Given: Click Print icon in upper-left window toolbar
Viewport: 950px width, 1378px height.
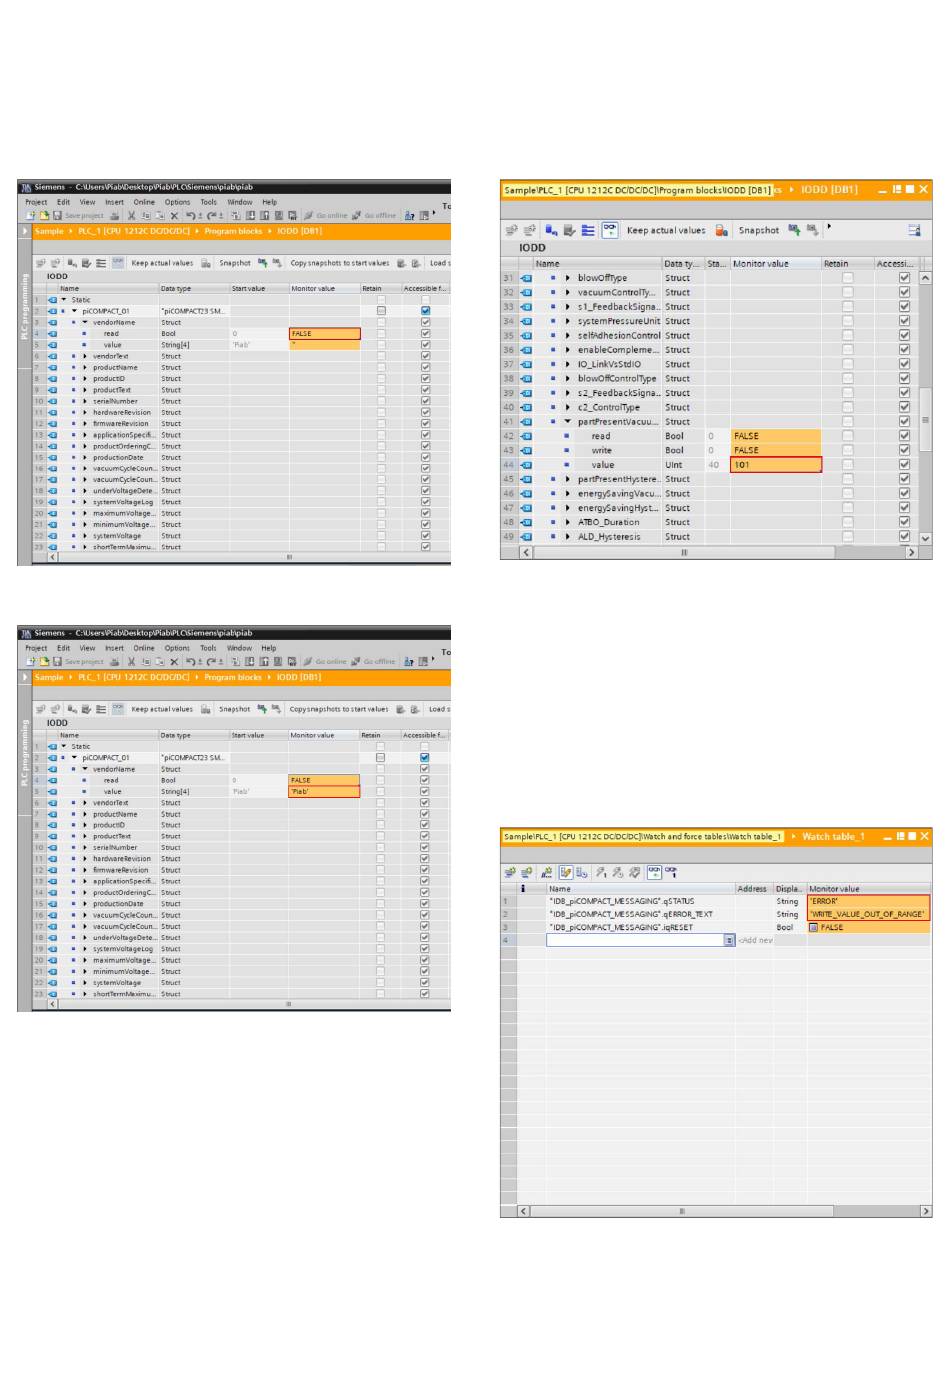Looking at the screenshot, I should tap(114, 215).
